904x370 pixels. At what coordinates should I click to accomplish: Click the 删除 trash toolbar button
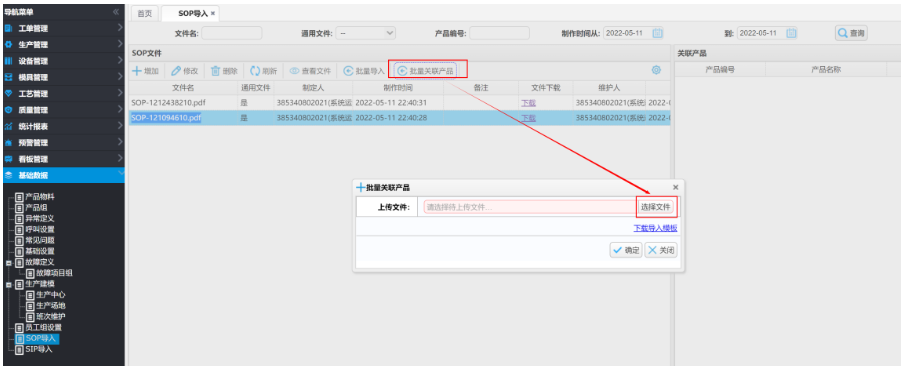click(x=224, y=71)
